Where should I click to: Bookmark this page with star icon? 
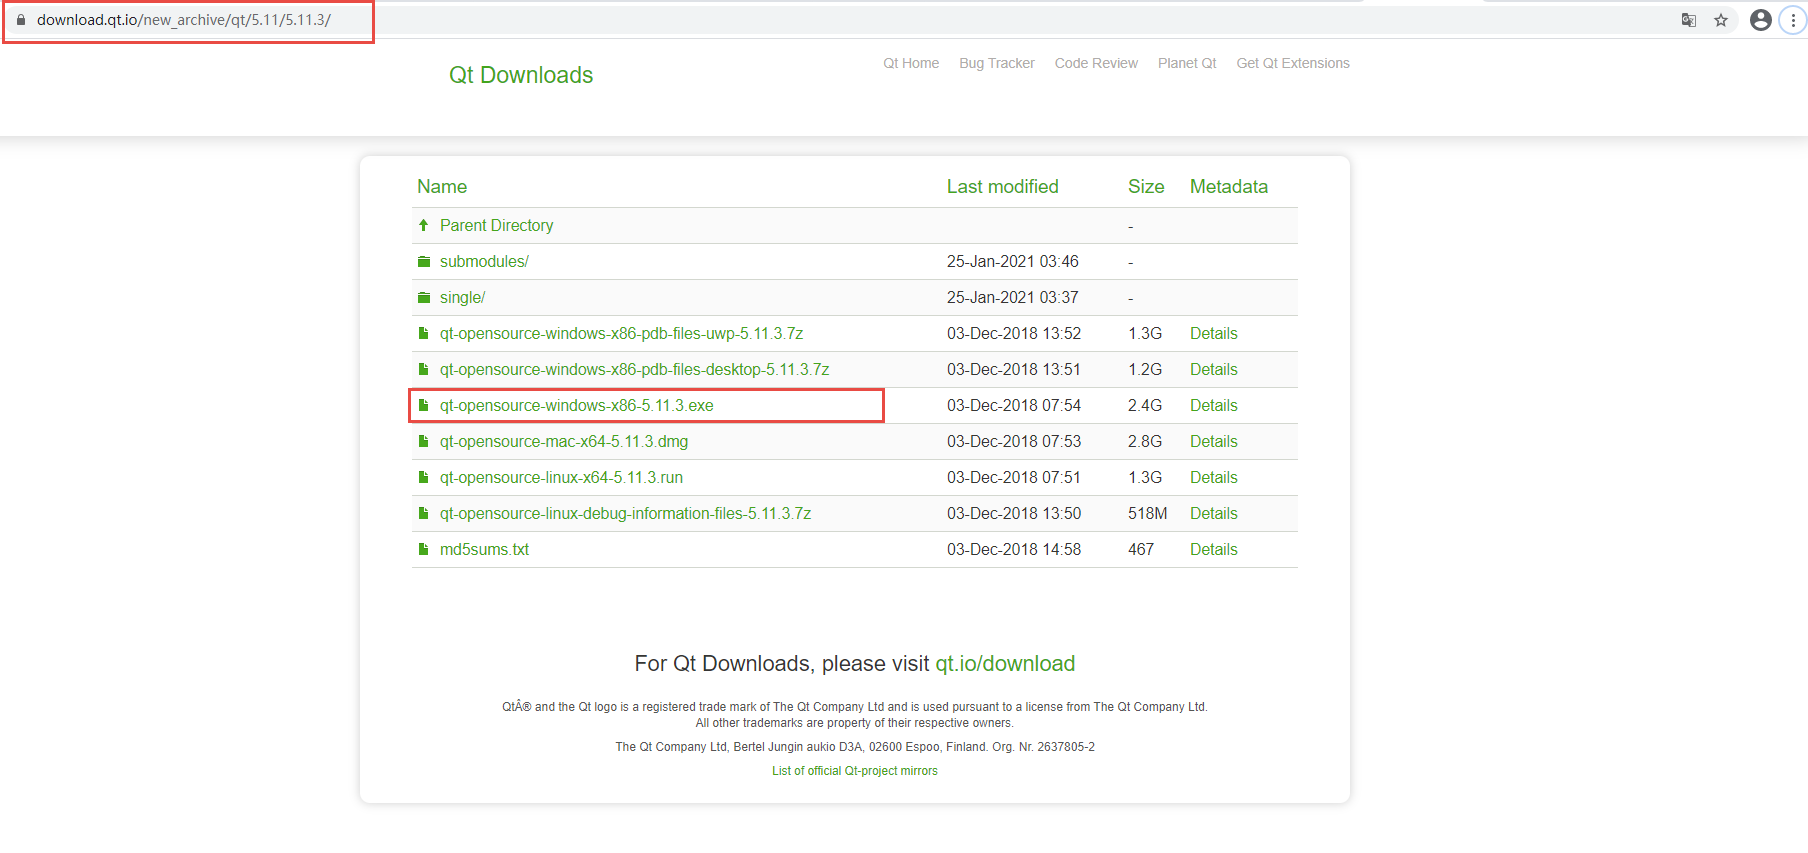click(x=1721, y=20)
